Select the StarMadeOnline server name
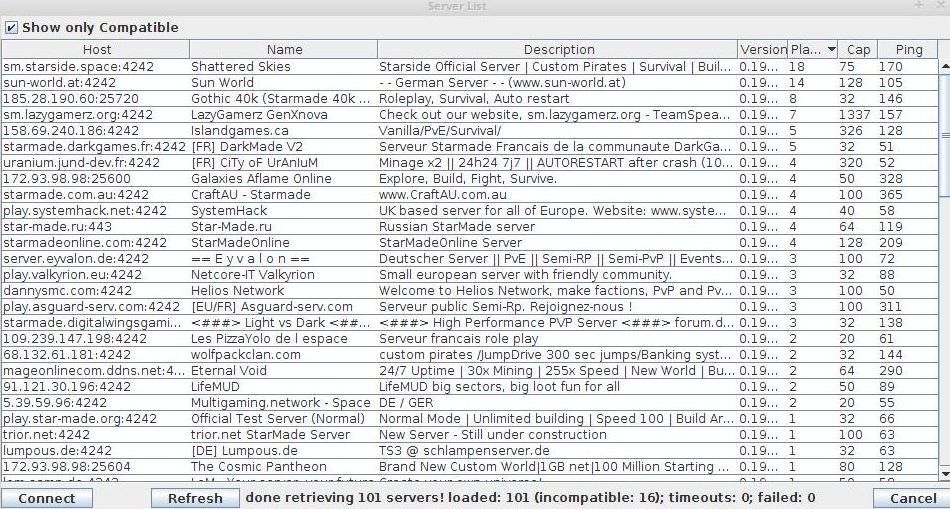950x509 pixels. point(241,242)
